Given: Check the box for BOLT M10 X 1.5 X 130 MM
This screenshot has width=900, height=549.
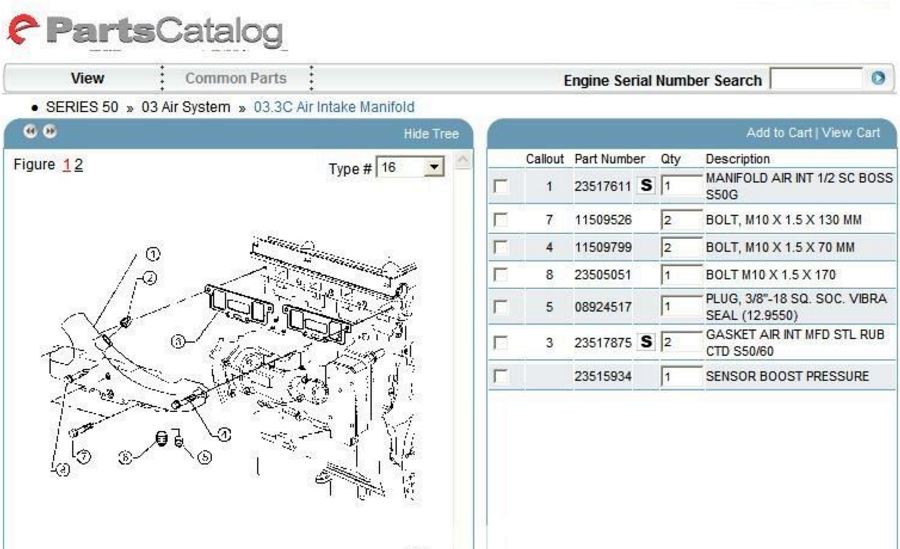Looking at the screenshot, I should [501, 220].
